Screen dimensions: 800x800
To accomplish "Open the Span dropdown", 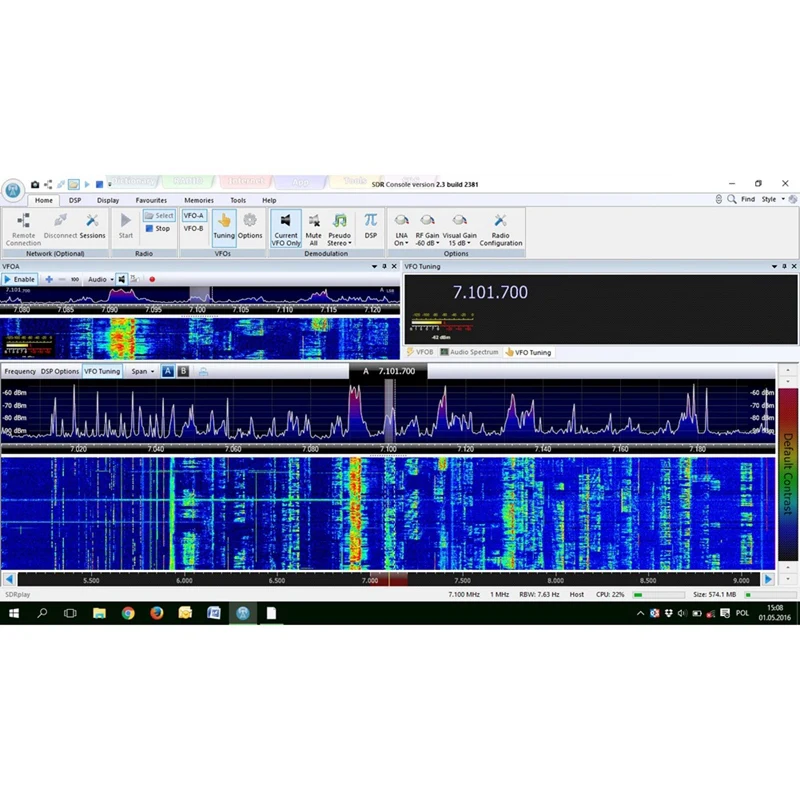I will pyautogui.click(x=142, y=371).
